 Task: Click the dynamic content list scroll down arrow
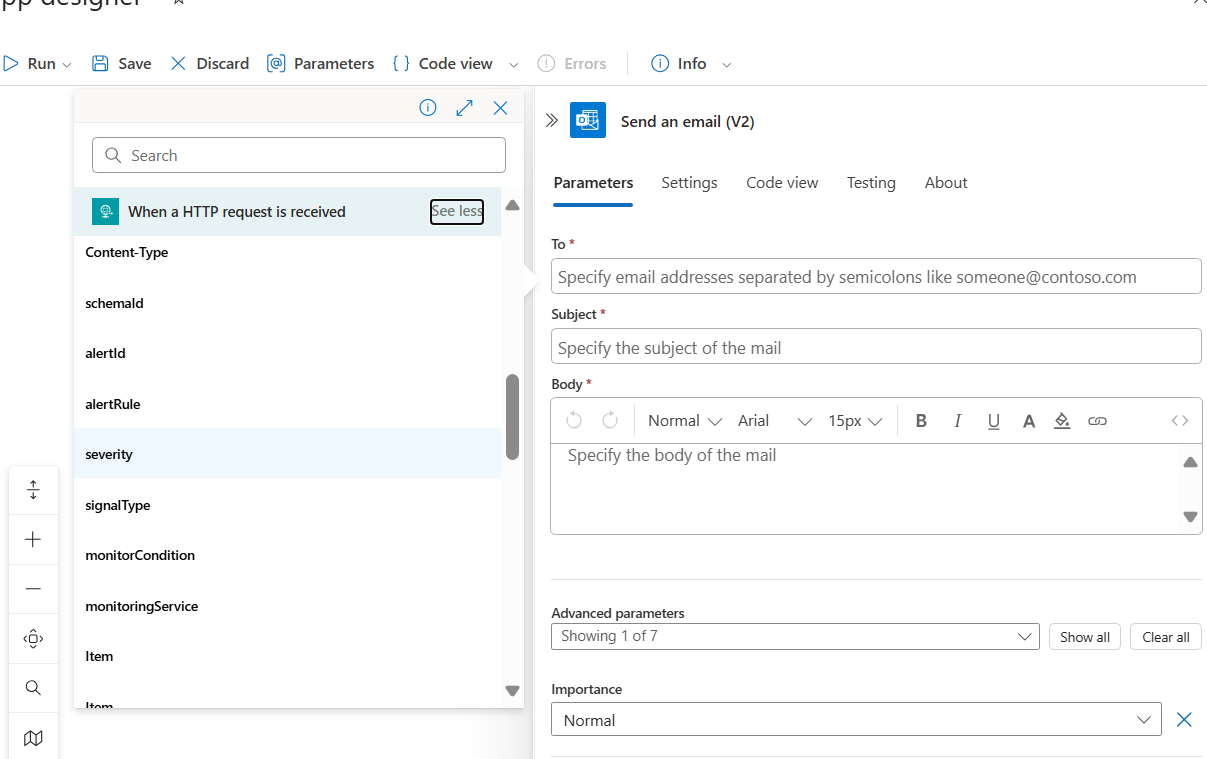pyautogui.click(x=512, y=690)
